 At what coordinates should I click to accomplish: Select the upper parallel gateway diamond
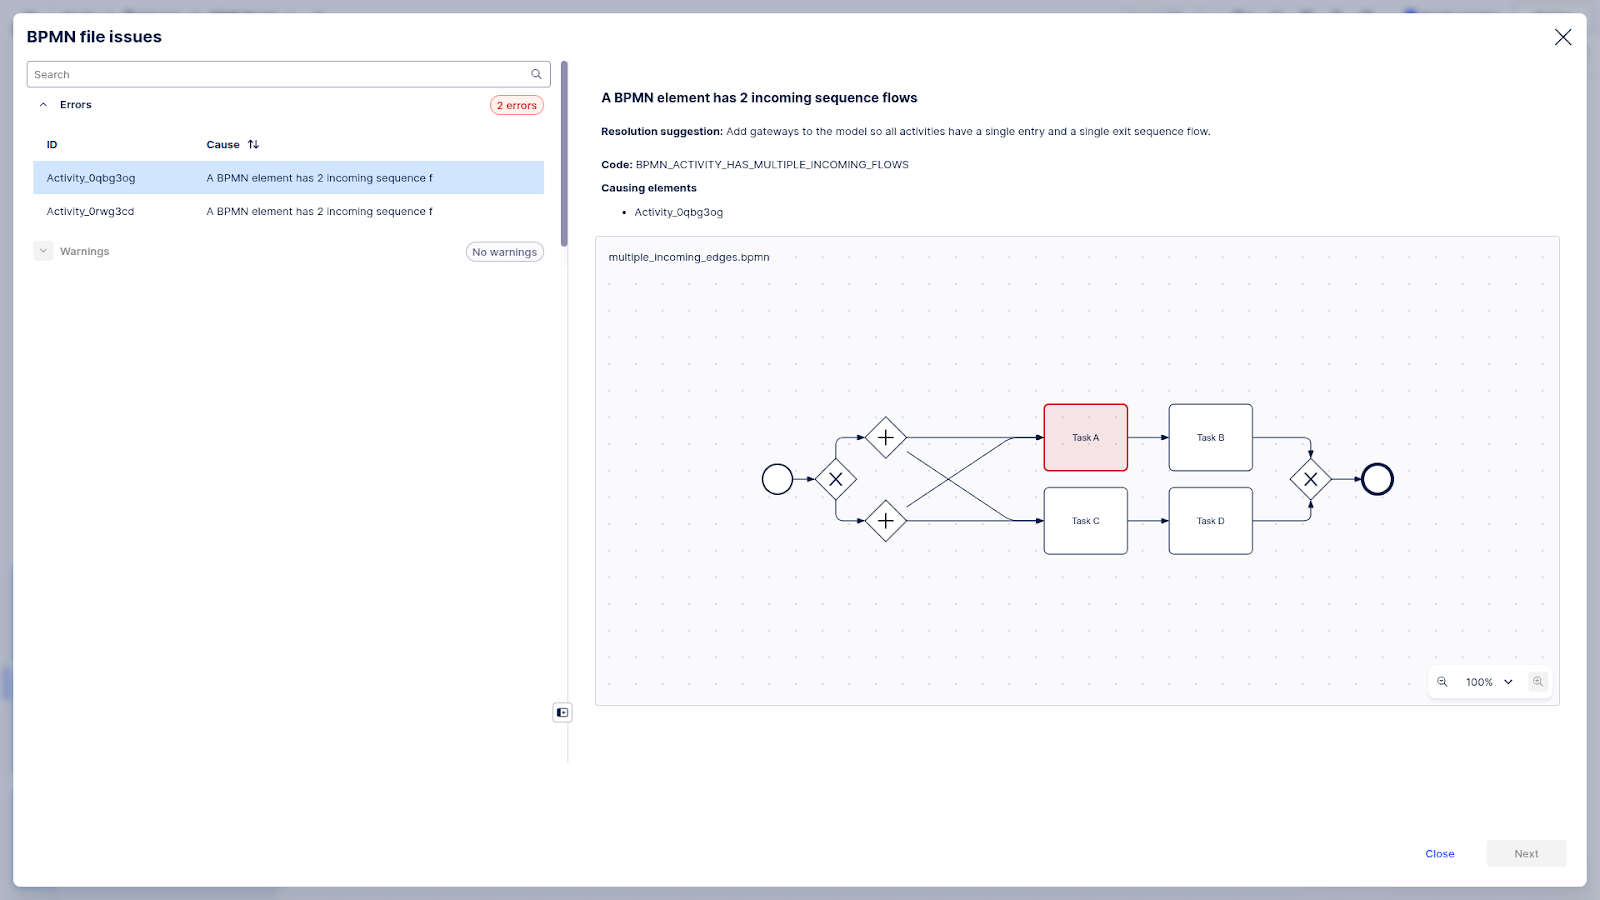point(885,438)
